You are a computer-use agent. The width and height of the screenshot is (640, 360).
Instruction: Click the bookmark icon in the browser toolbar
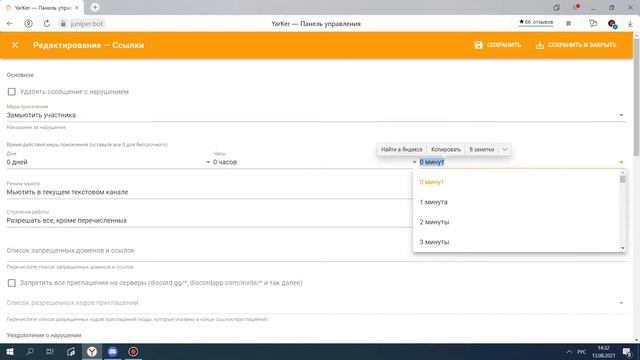pos(568,24)
